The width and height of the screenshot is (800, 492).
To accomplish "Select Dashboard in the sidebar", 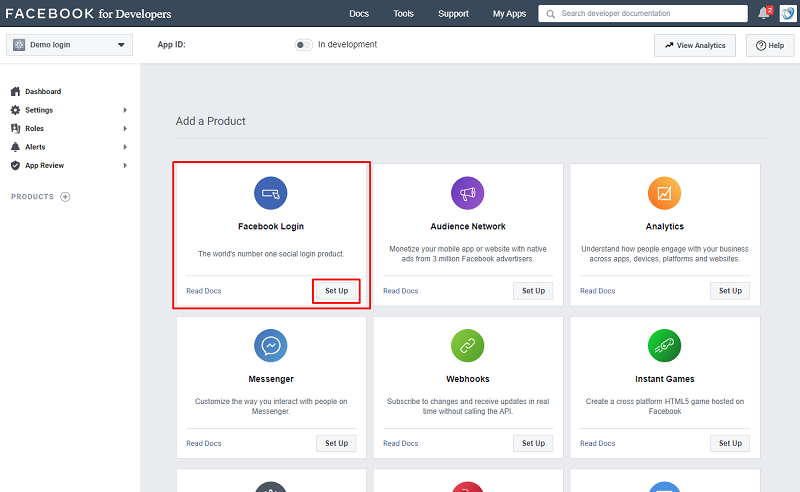I will click(43, 91).
